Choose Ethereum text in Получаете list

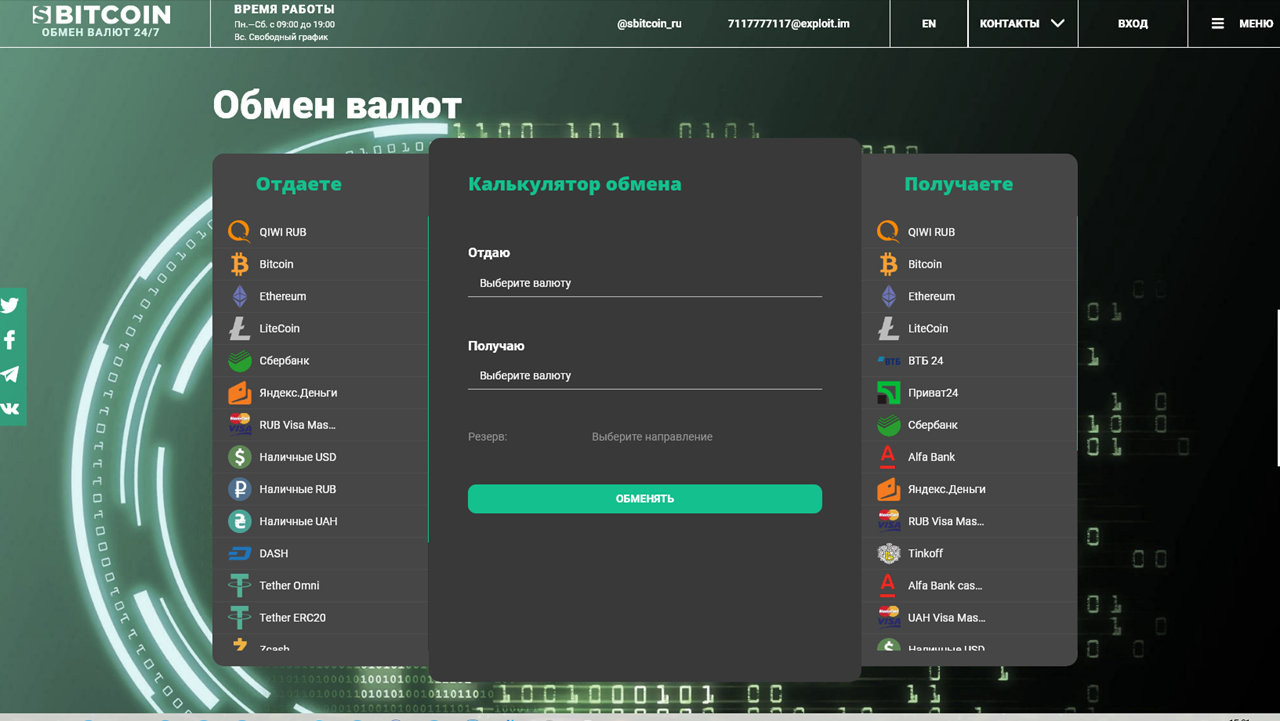pos(931,296)
